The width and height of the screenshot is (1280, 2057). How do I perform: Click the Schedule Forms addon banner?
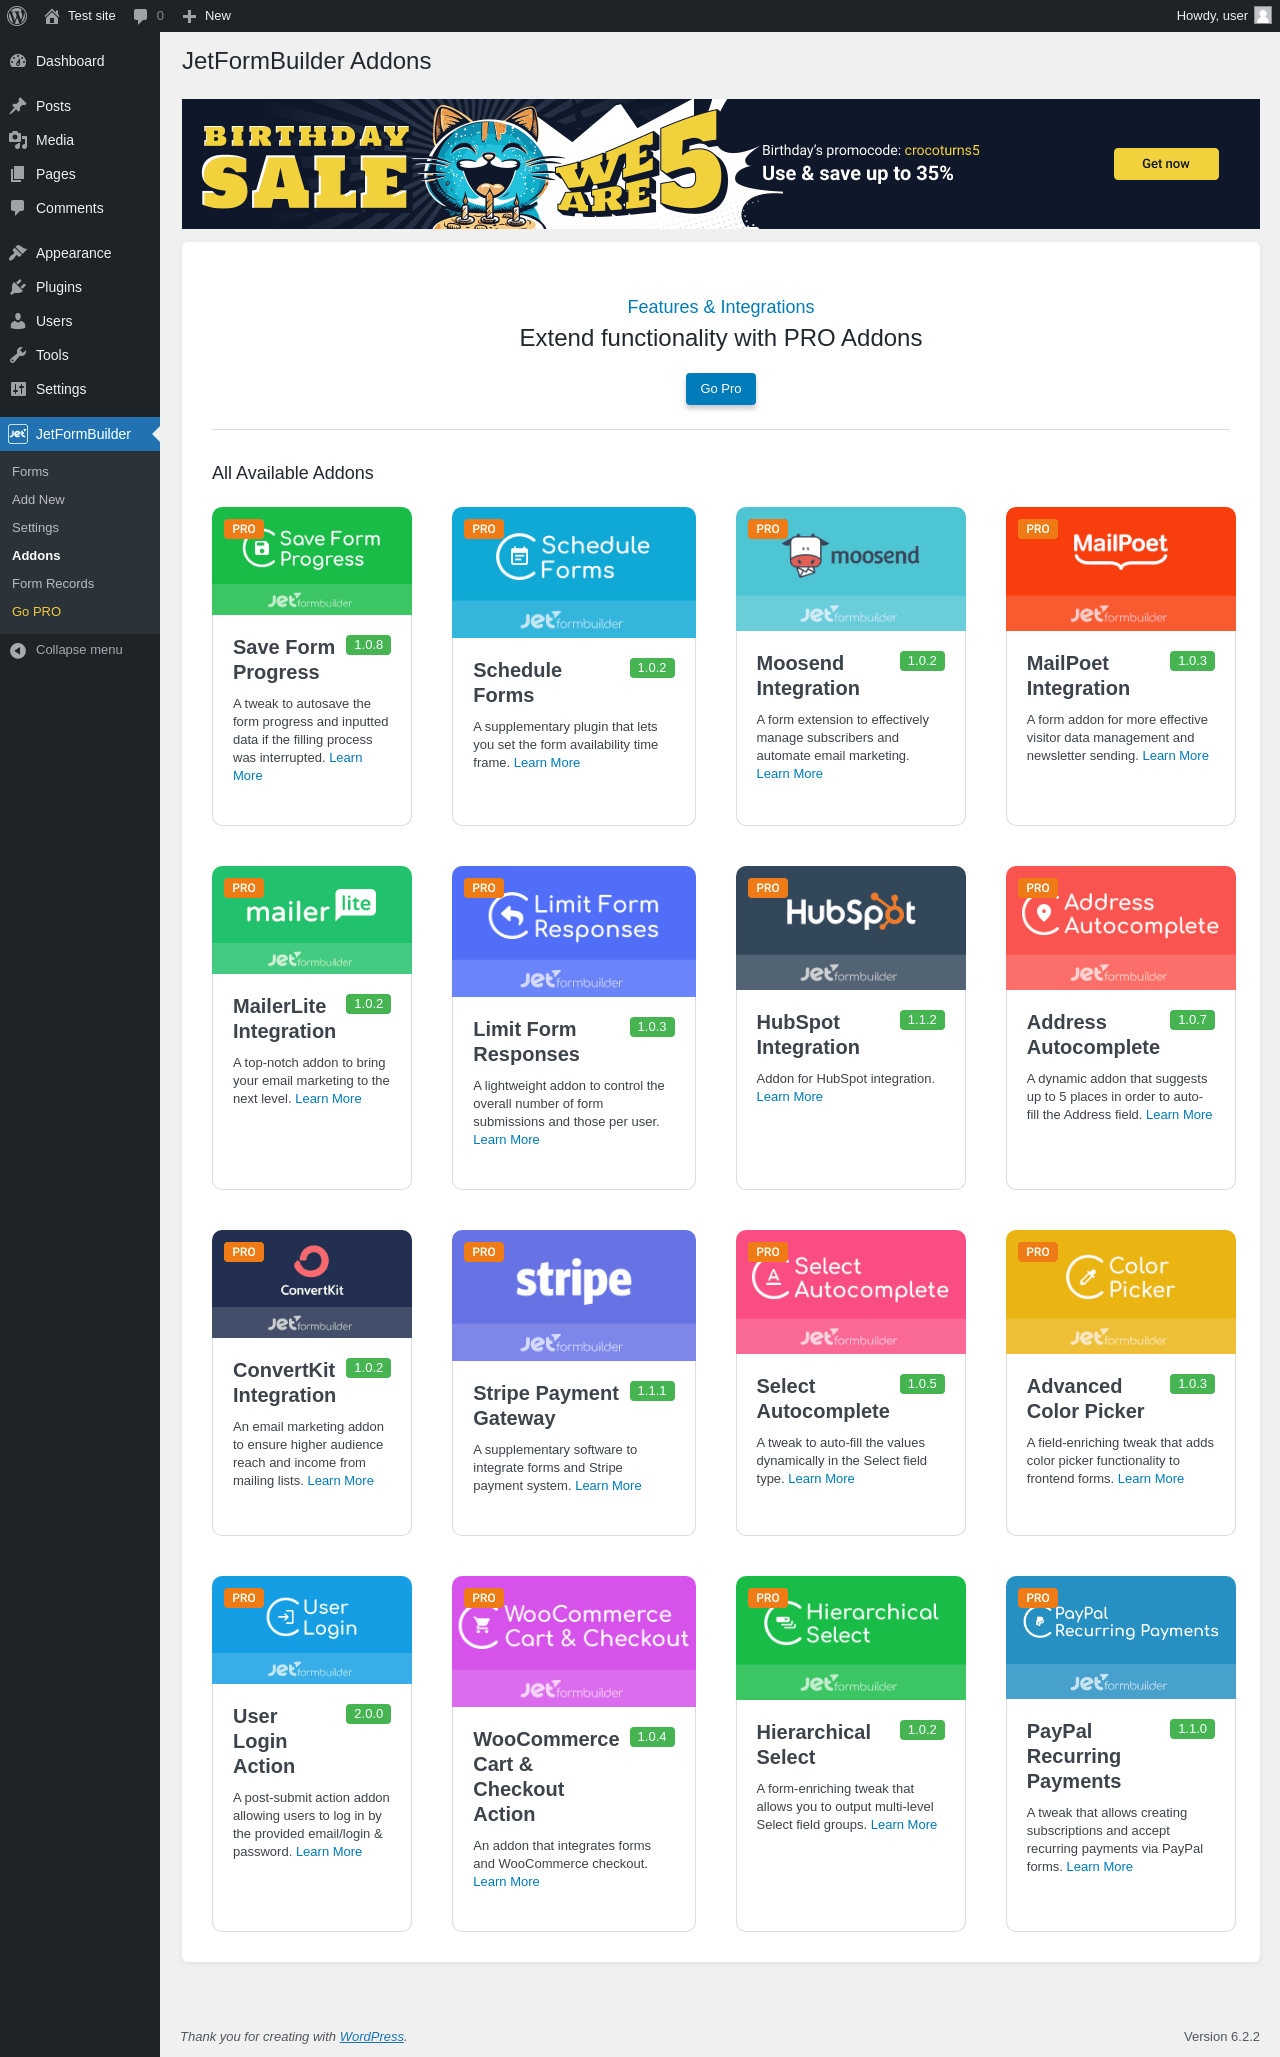(x=574, y=572)
